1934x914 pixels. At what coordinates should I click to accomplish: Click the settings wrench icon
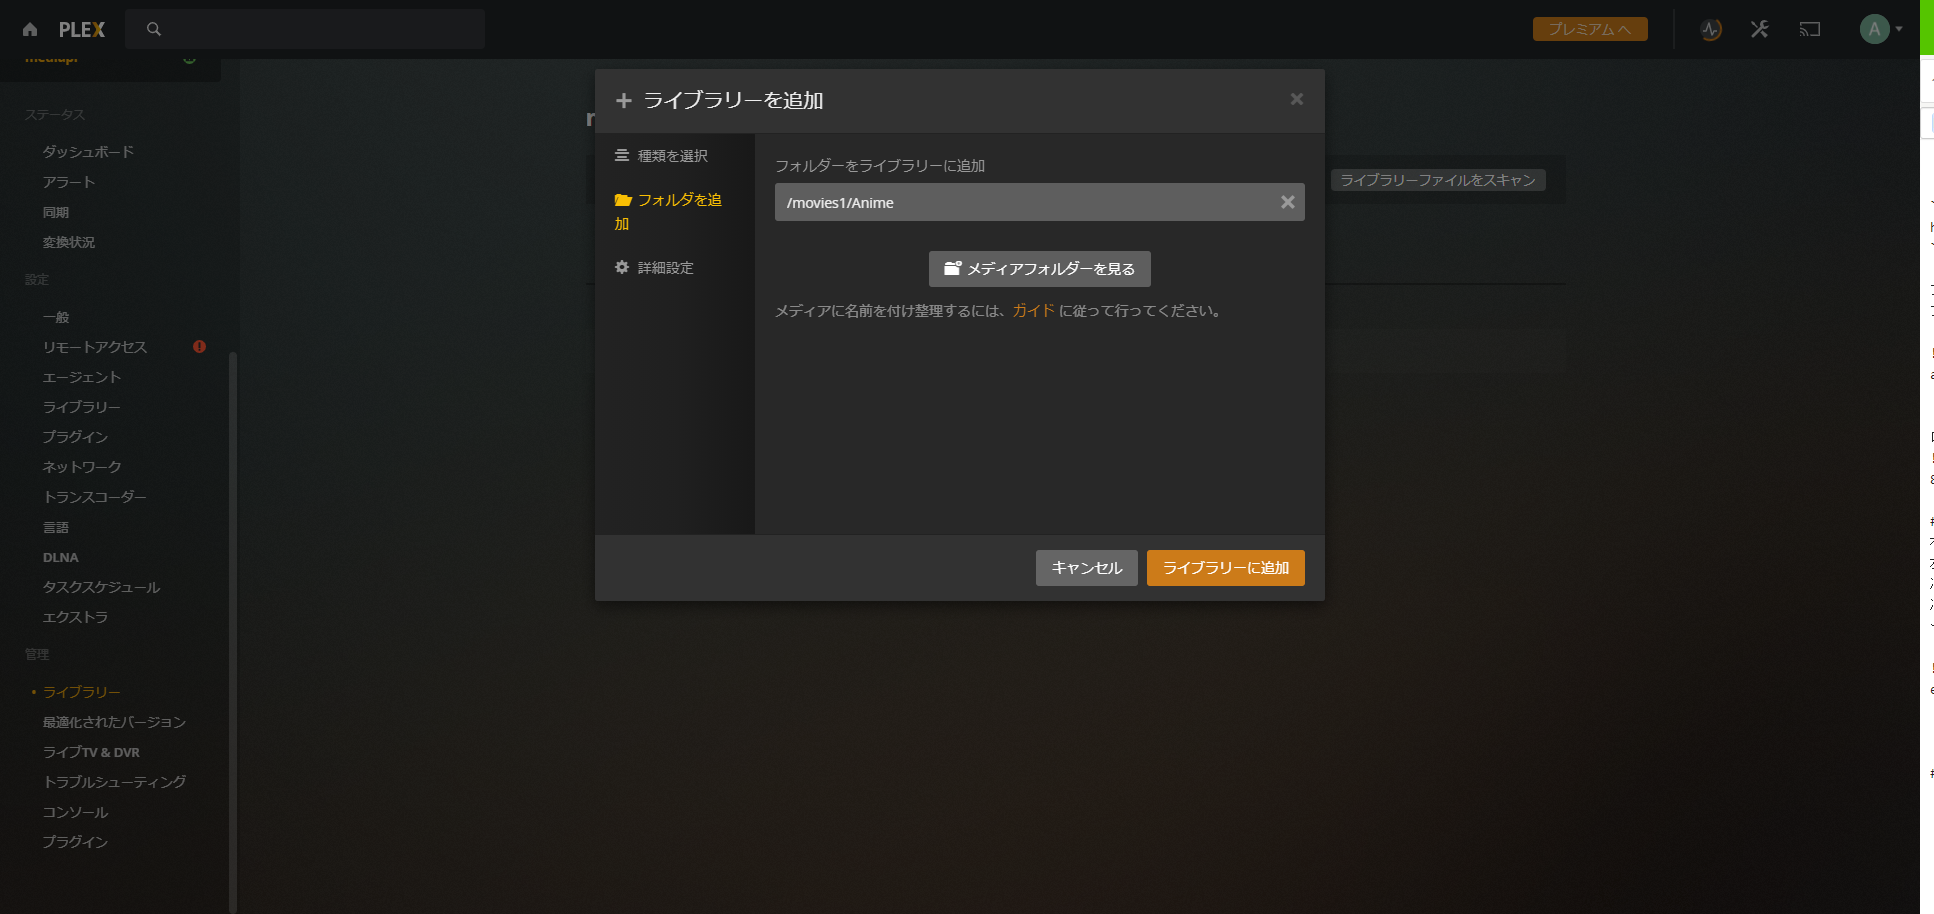coord(1759,29)
